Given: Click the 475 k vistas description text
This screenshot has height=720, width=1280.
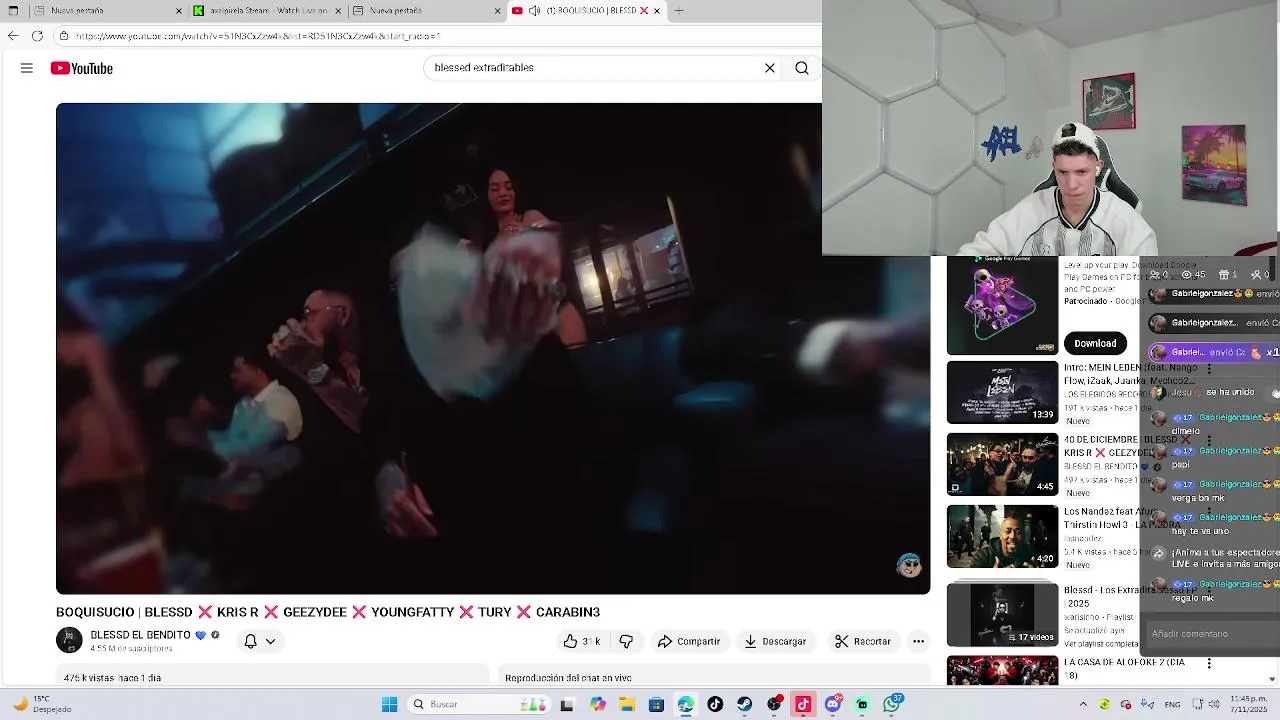Looking at the screenshot, I should pos(112,678).
